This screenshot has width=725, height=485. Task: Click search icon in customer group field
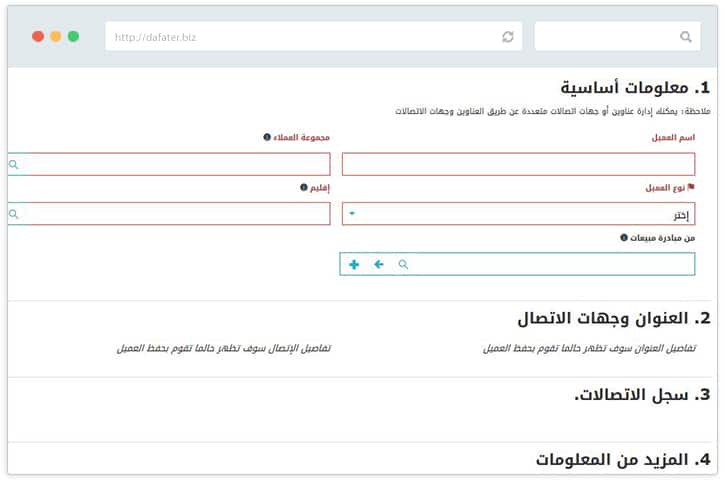coord(14,164)
